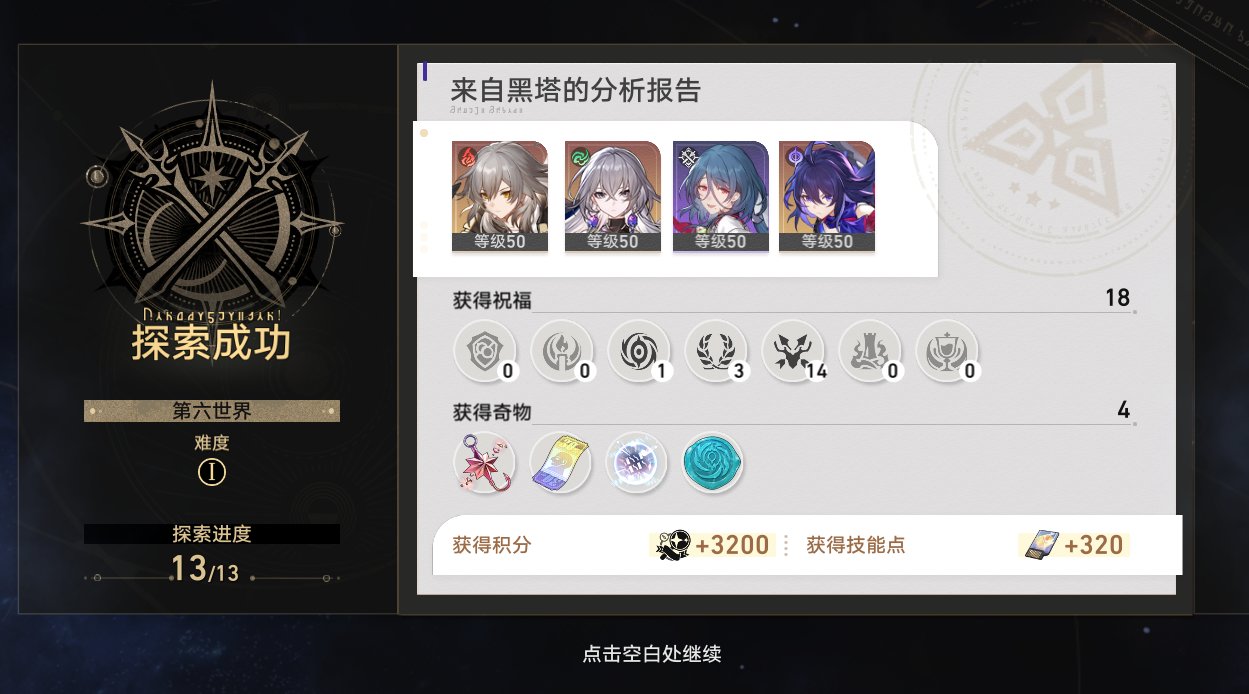Select the Abundance laurel blessing icon with 3

pos(716,351)
